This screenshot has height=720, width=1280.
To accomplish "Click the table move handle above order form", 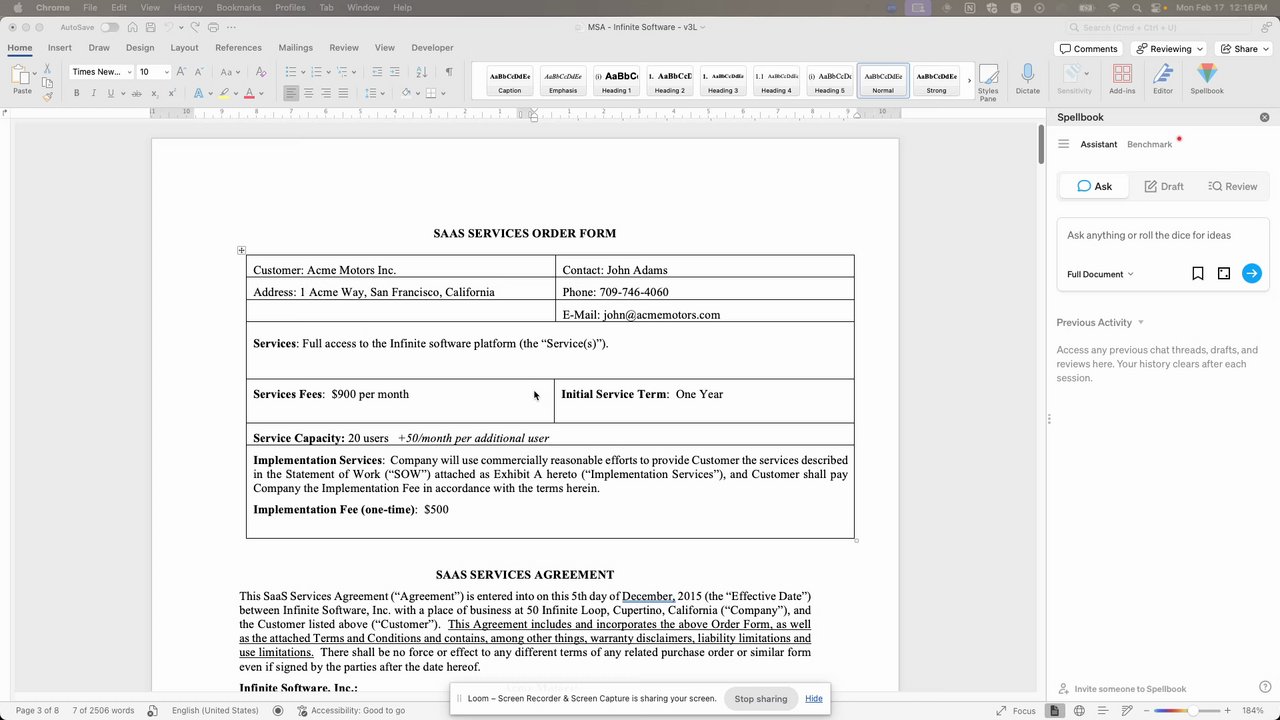I will point(241,250).
